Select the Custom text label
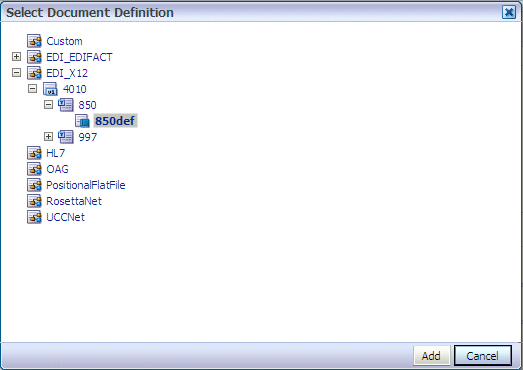523x370 pixels. tap(64, 41)
